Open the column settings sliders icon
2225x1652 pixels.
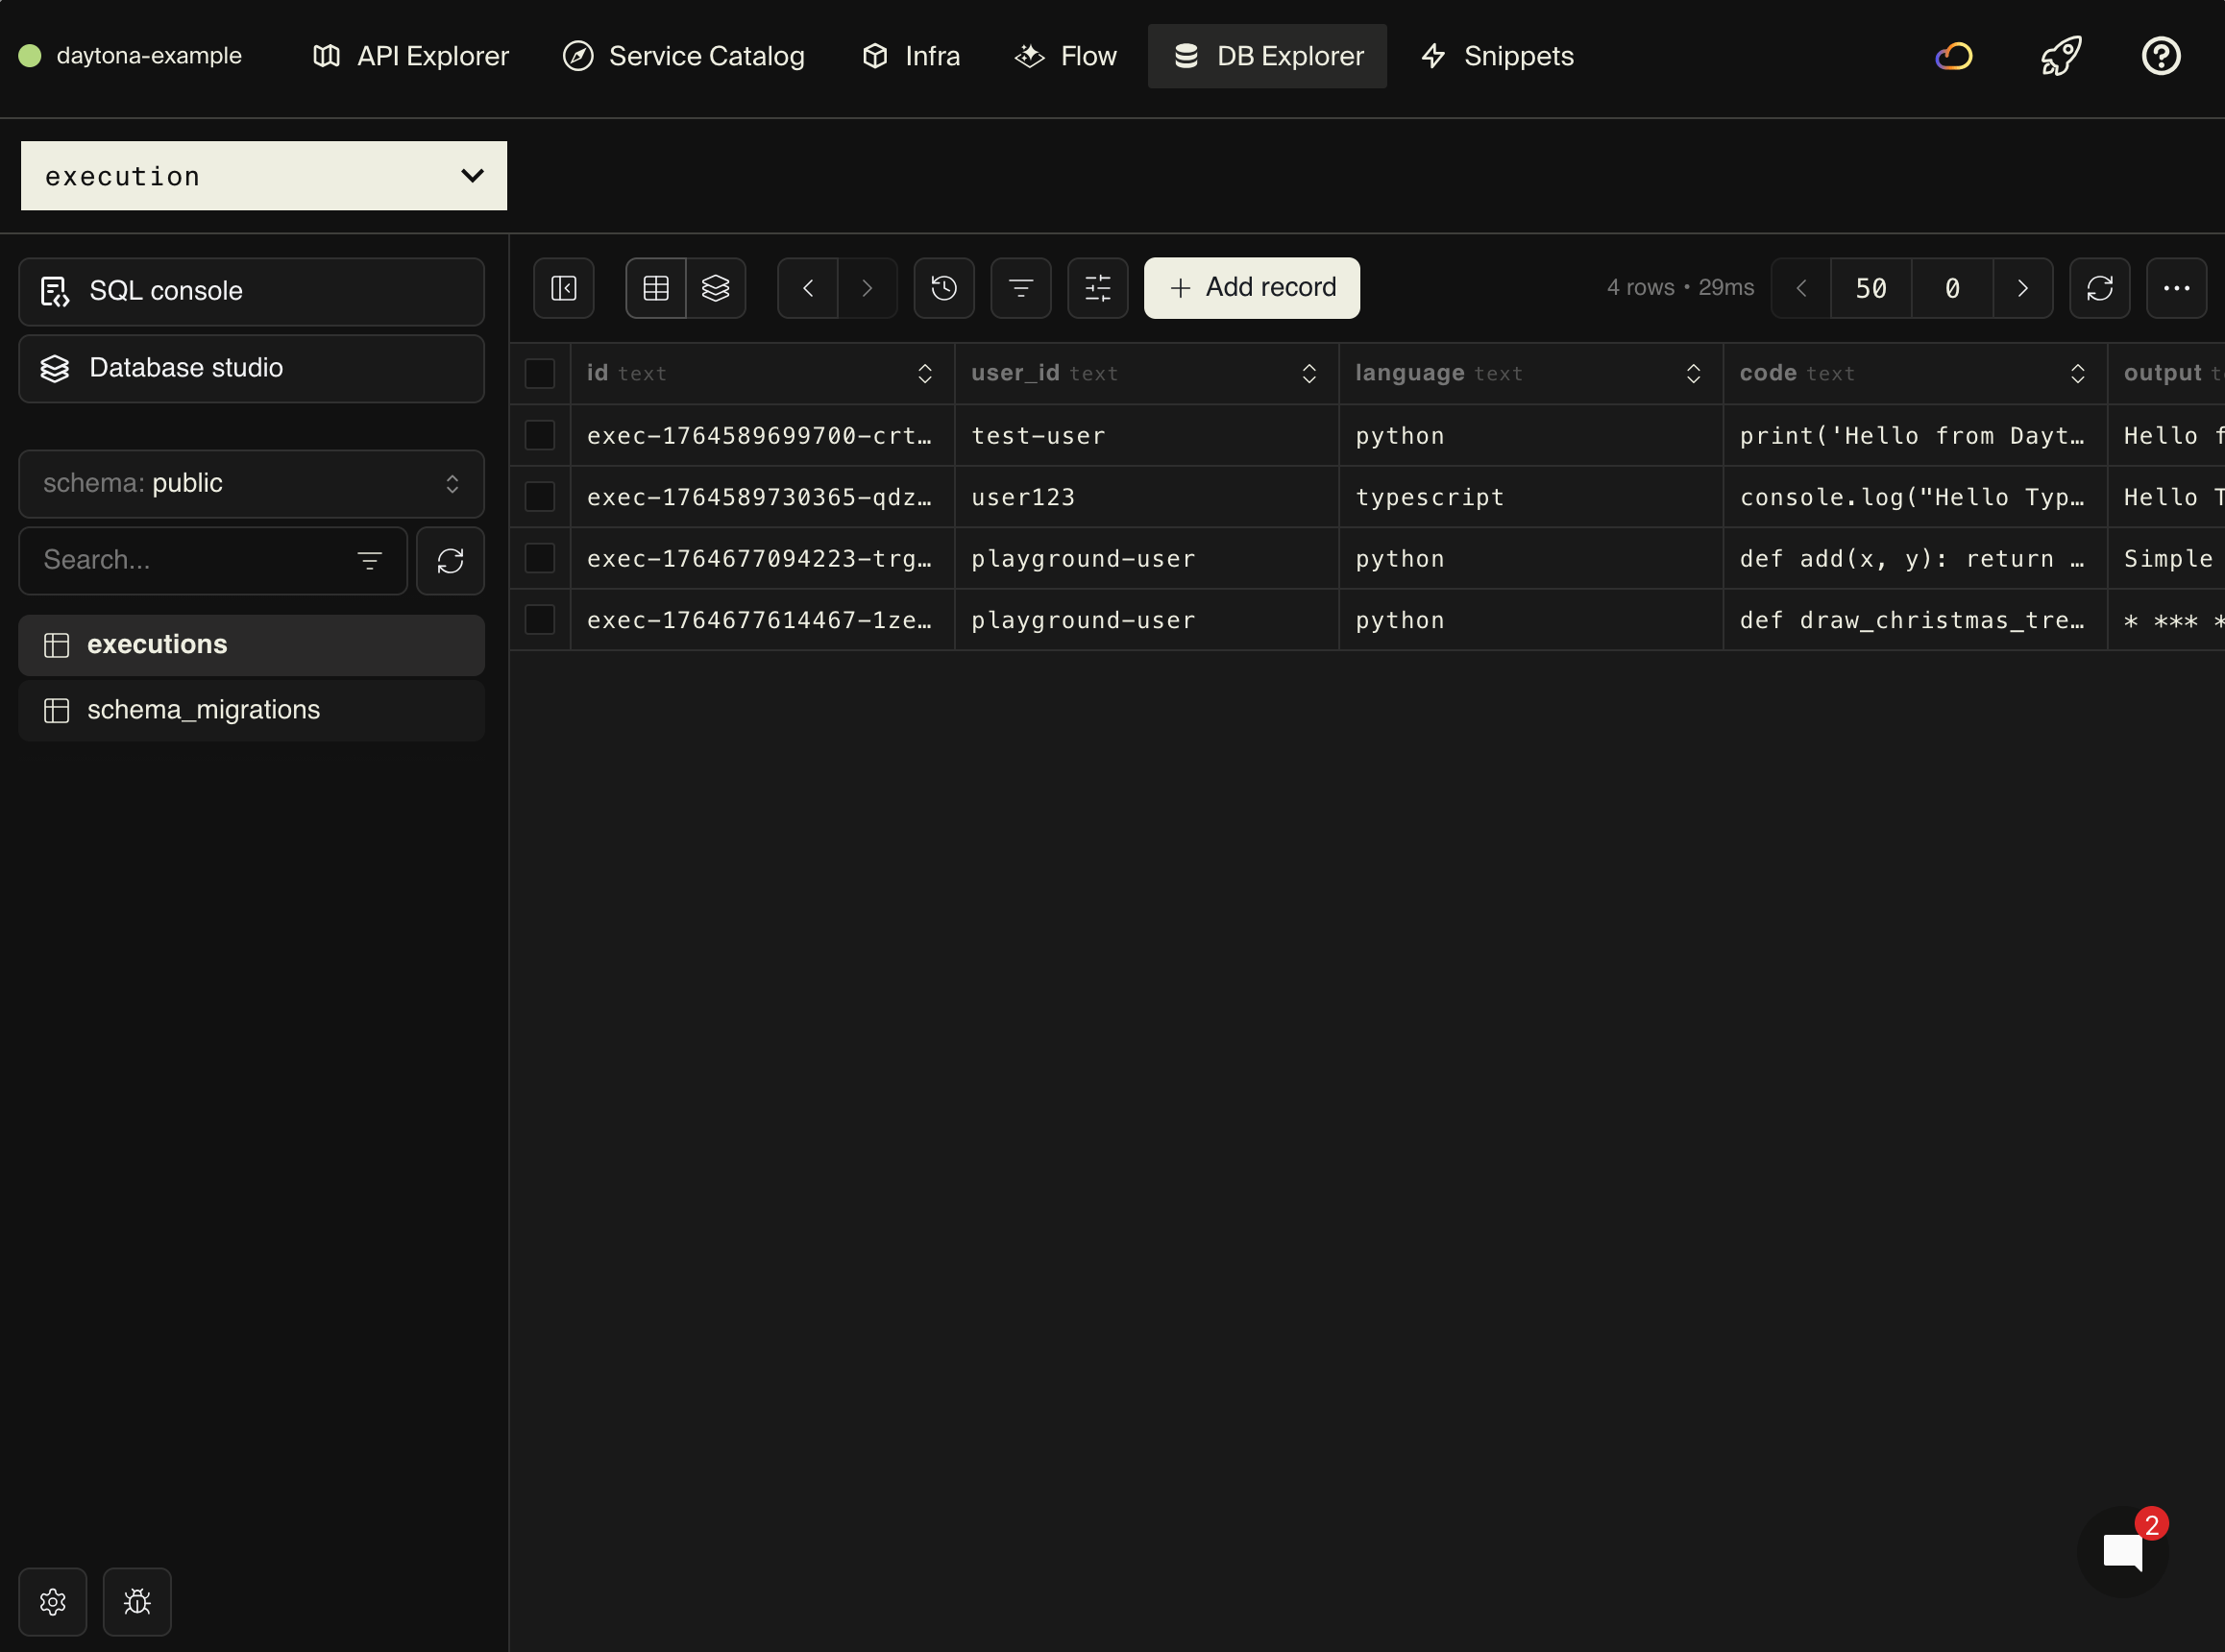1097,288
